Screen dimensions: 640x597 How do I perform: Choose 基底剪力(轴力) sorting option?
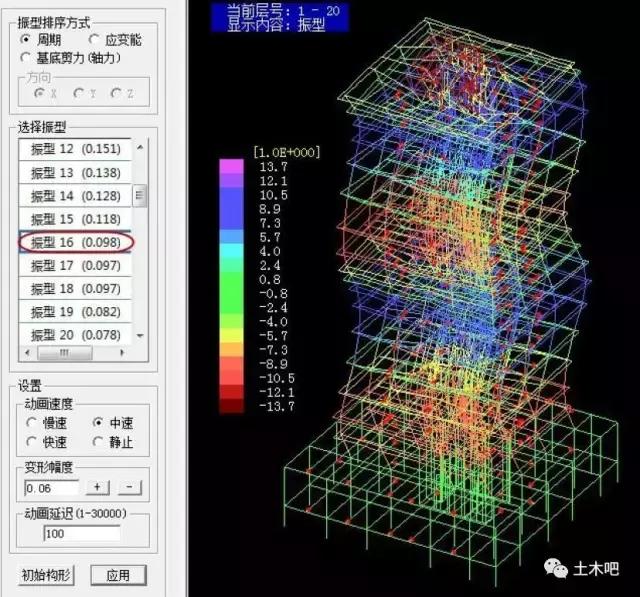(x=25, y=58)
